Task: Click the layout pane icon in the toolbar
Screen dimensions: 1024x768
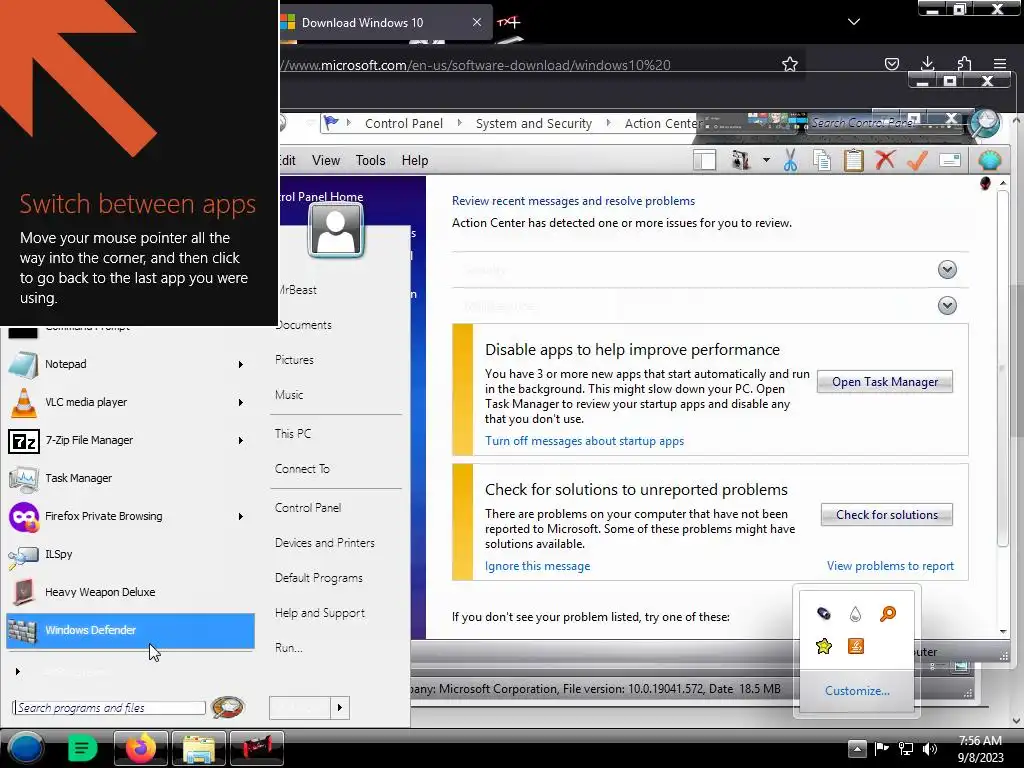Action: 705,160
